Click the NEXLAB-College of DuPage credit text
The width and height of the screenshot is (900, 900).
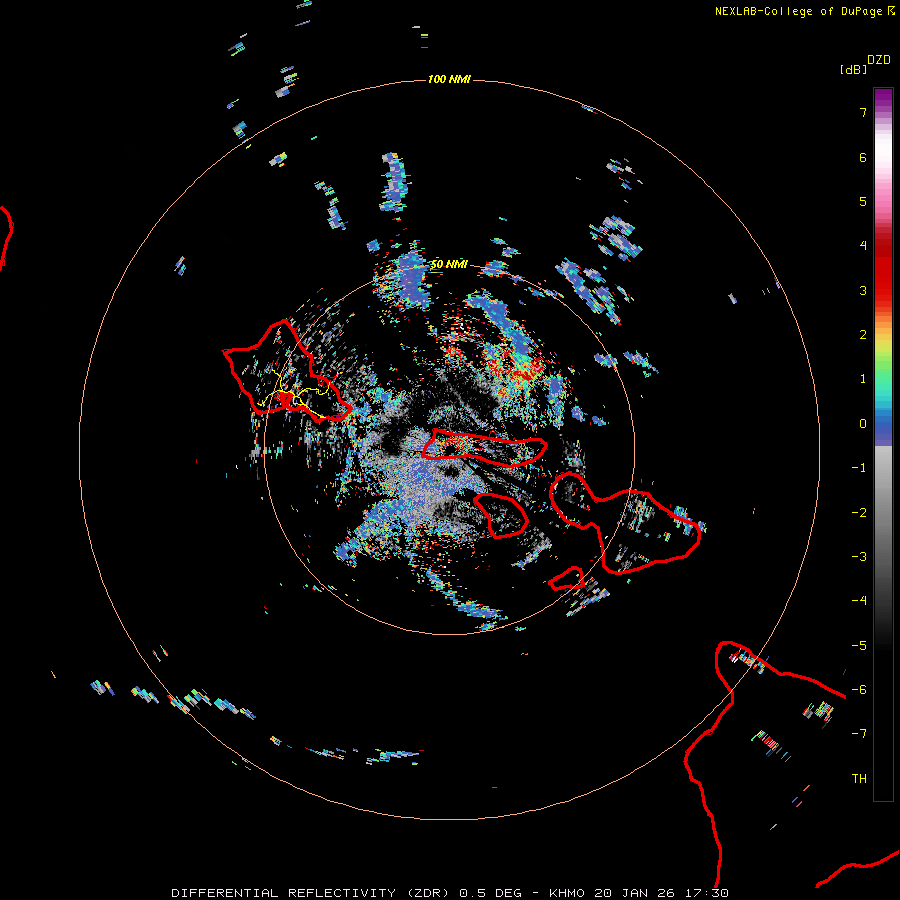pos(805,11)
